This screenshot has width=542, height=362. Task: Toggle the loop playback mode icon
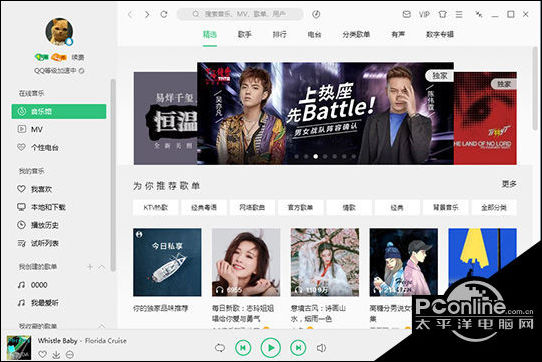pos(220,347)
